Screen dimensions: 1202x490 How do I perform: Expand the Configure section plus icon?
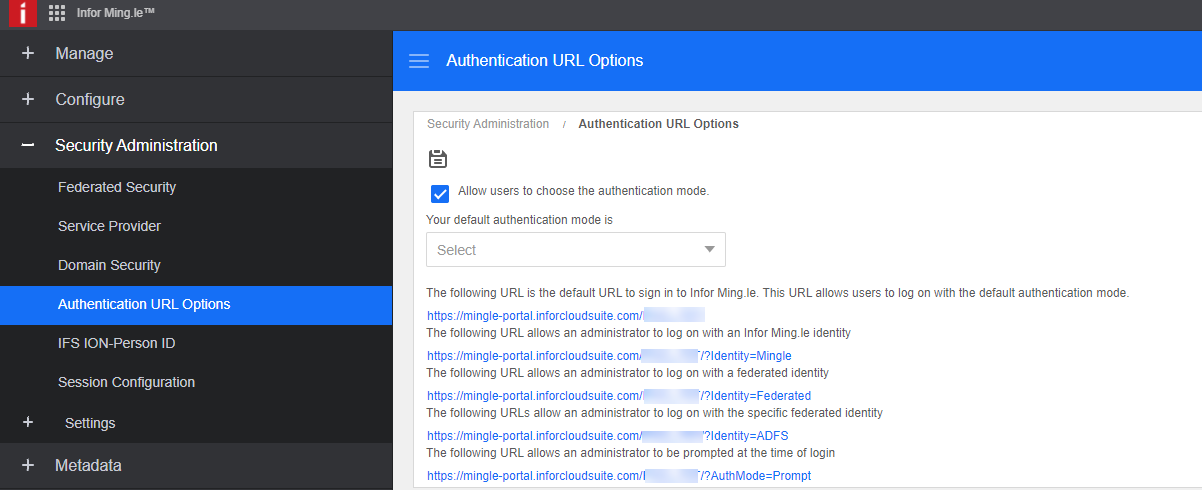(28, 100)
